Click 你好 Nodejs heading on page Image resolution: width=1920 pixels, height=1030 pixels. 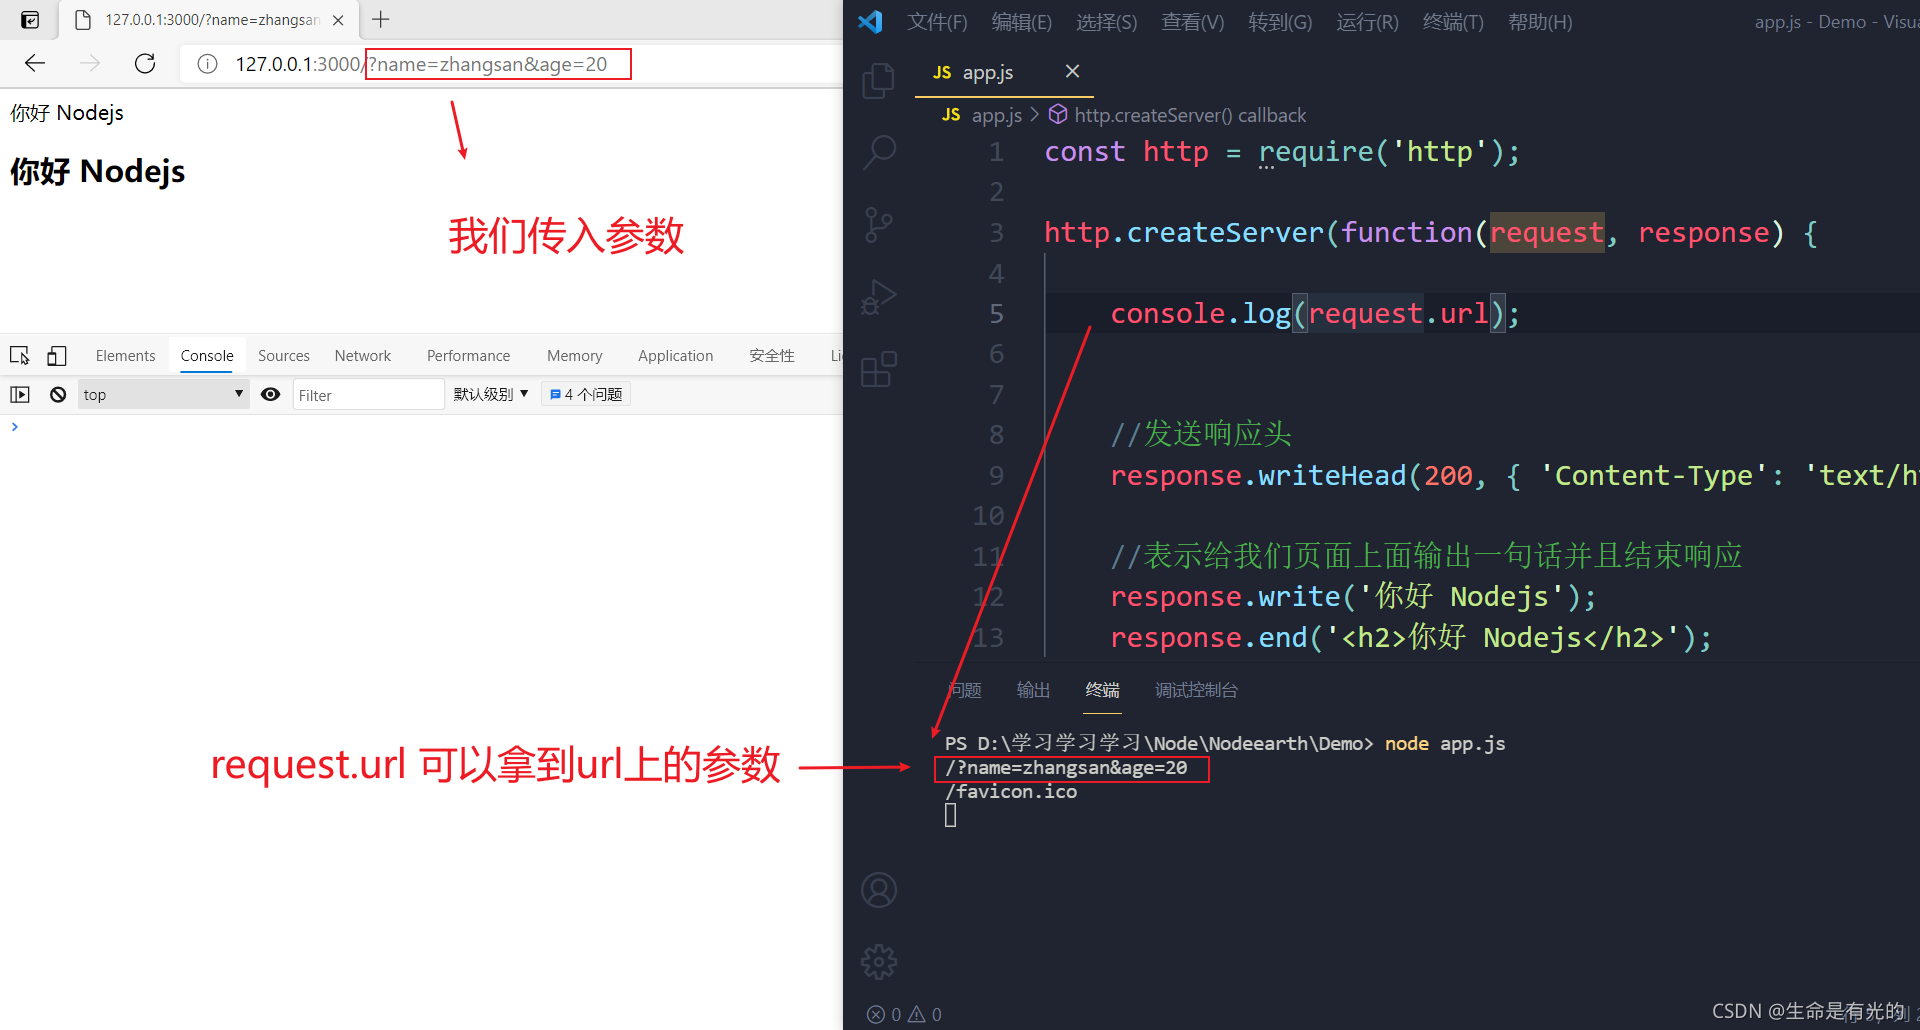(98, 171)
